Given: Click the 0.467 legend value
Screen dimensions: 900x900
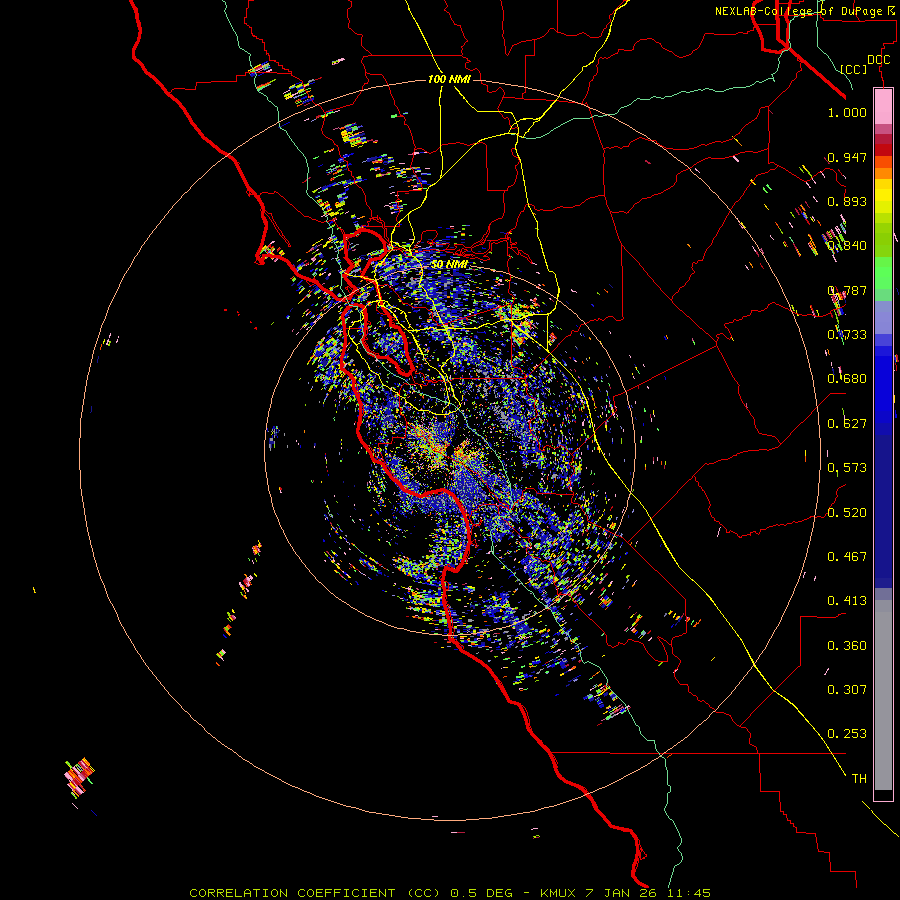Looking at the screenshot, I should point(847,557).
